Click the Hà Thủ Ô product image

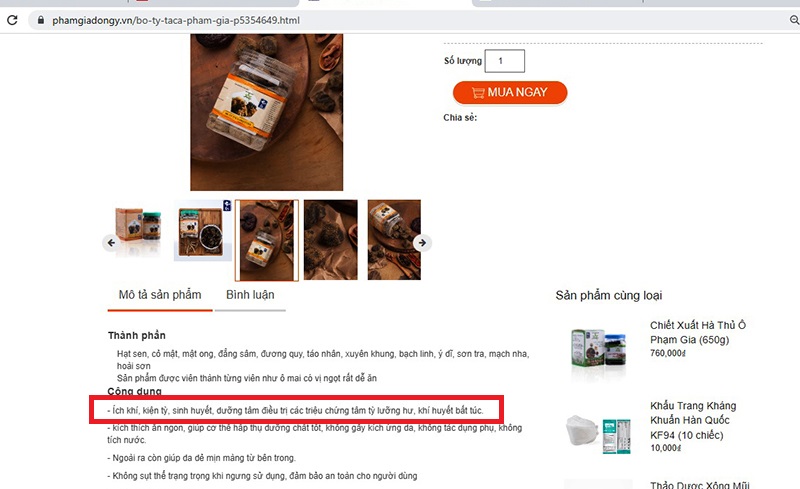(598, 351)
